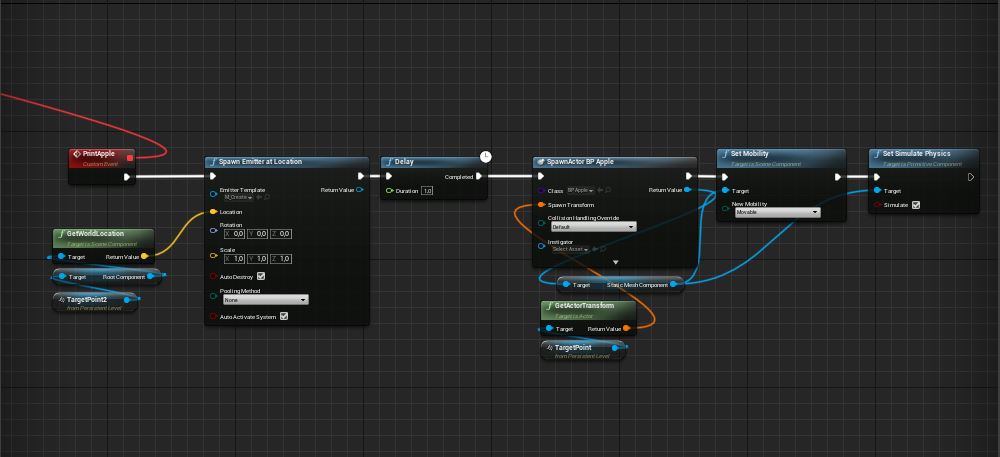This screenshot has width=1000, height=457.
Task: Click the Delay Duration value field
Action: 427,190
